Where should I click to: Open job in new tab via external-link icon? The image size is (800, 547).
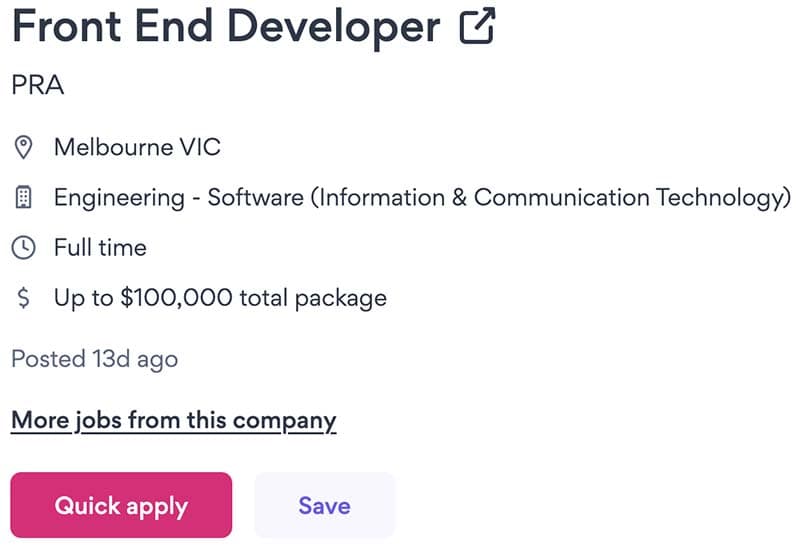pos(477,26)
